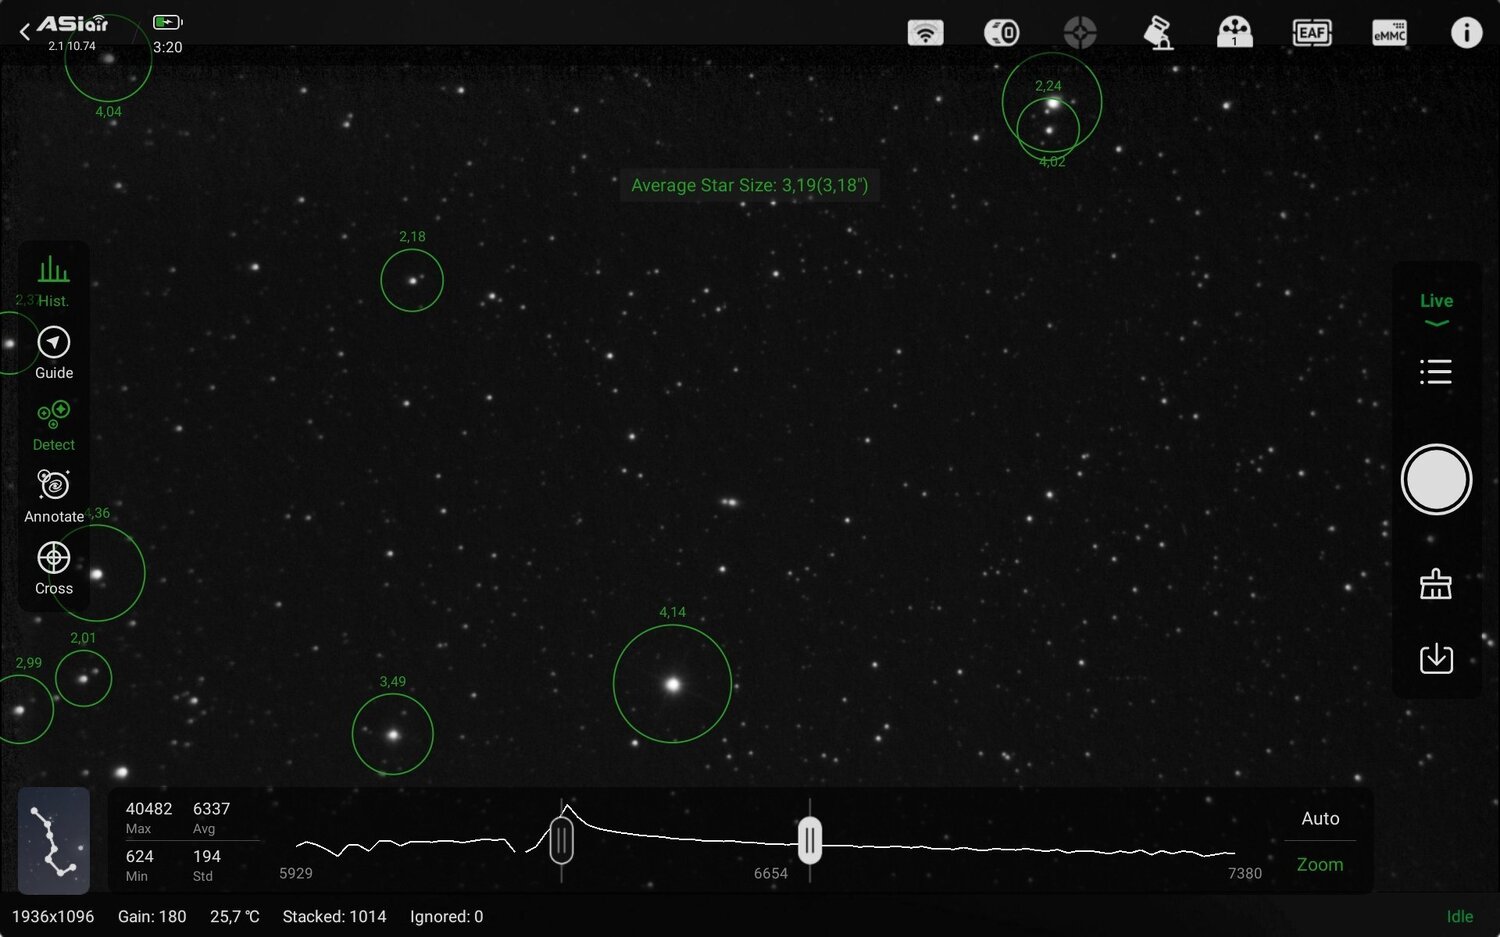This screenshot has height=937, width=1500.
Task: Open the image sequence list
Action: click(x=1436, y=371)
